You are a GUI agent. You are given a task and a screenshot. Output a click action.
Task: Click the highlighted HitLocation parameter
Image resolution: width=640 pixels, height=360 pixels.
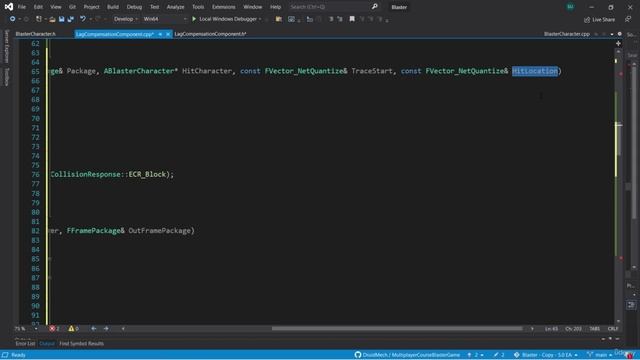(x=535, y=71)
